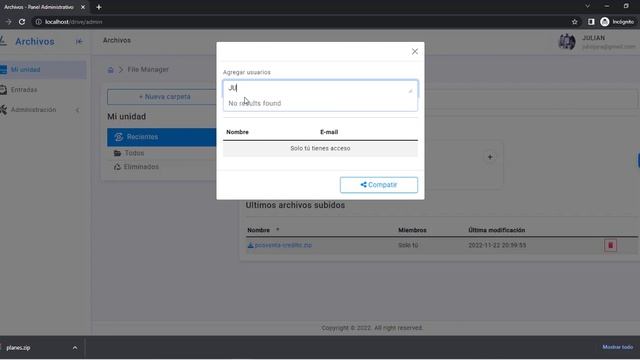Screen dimensions: 640x360
Task: Click the Última modificación column header
Action: pos(497,230)
